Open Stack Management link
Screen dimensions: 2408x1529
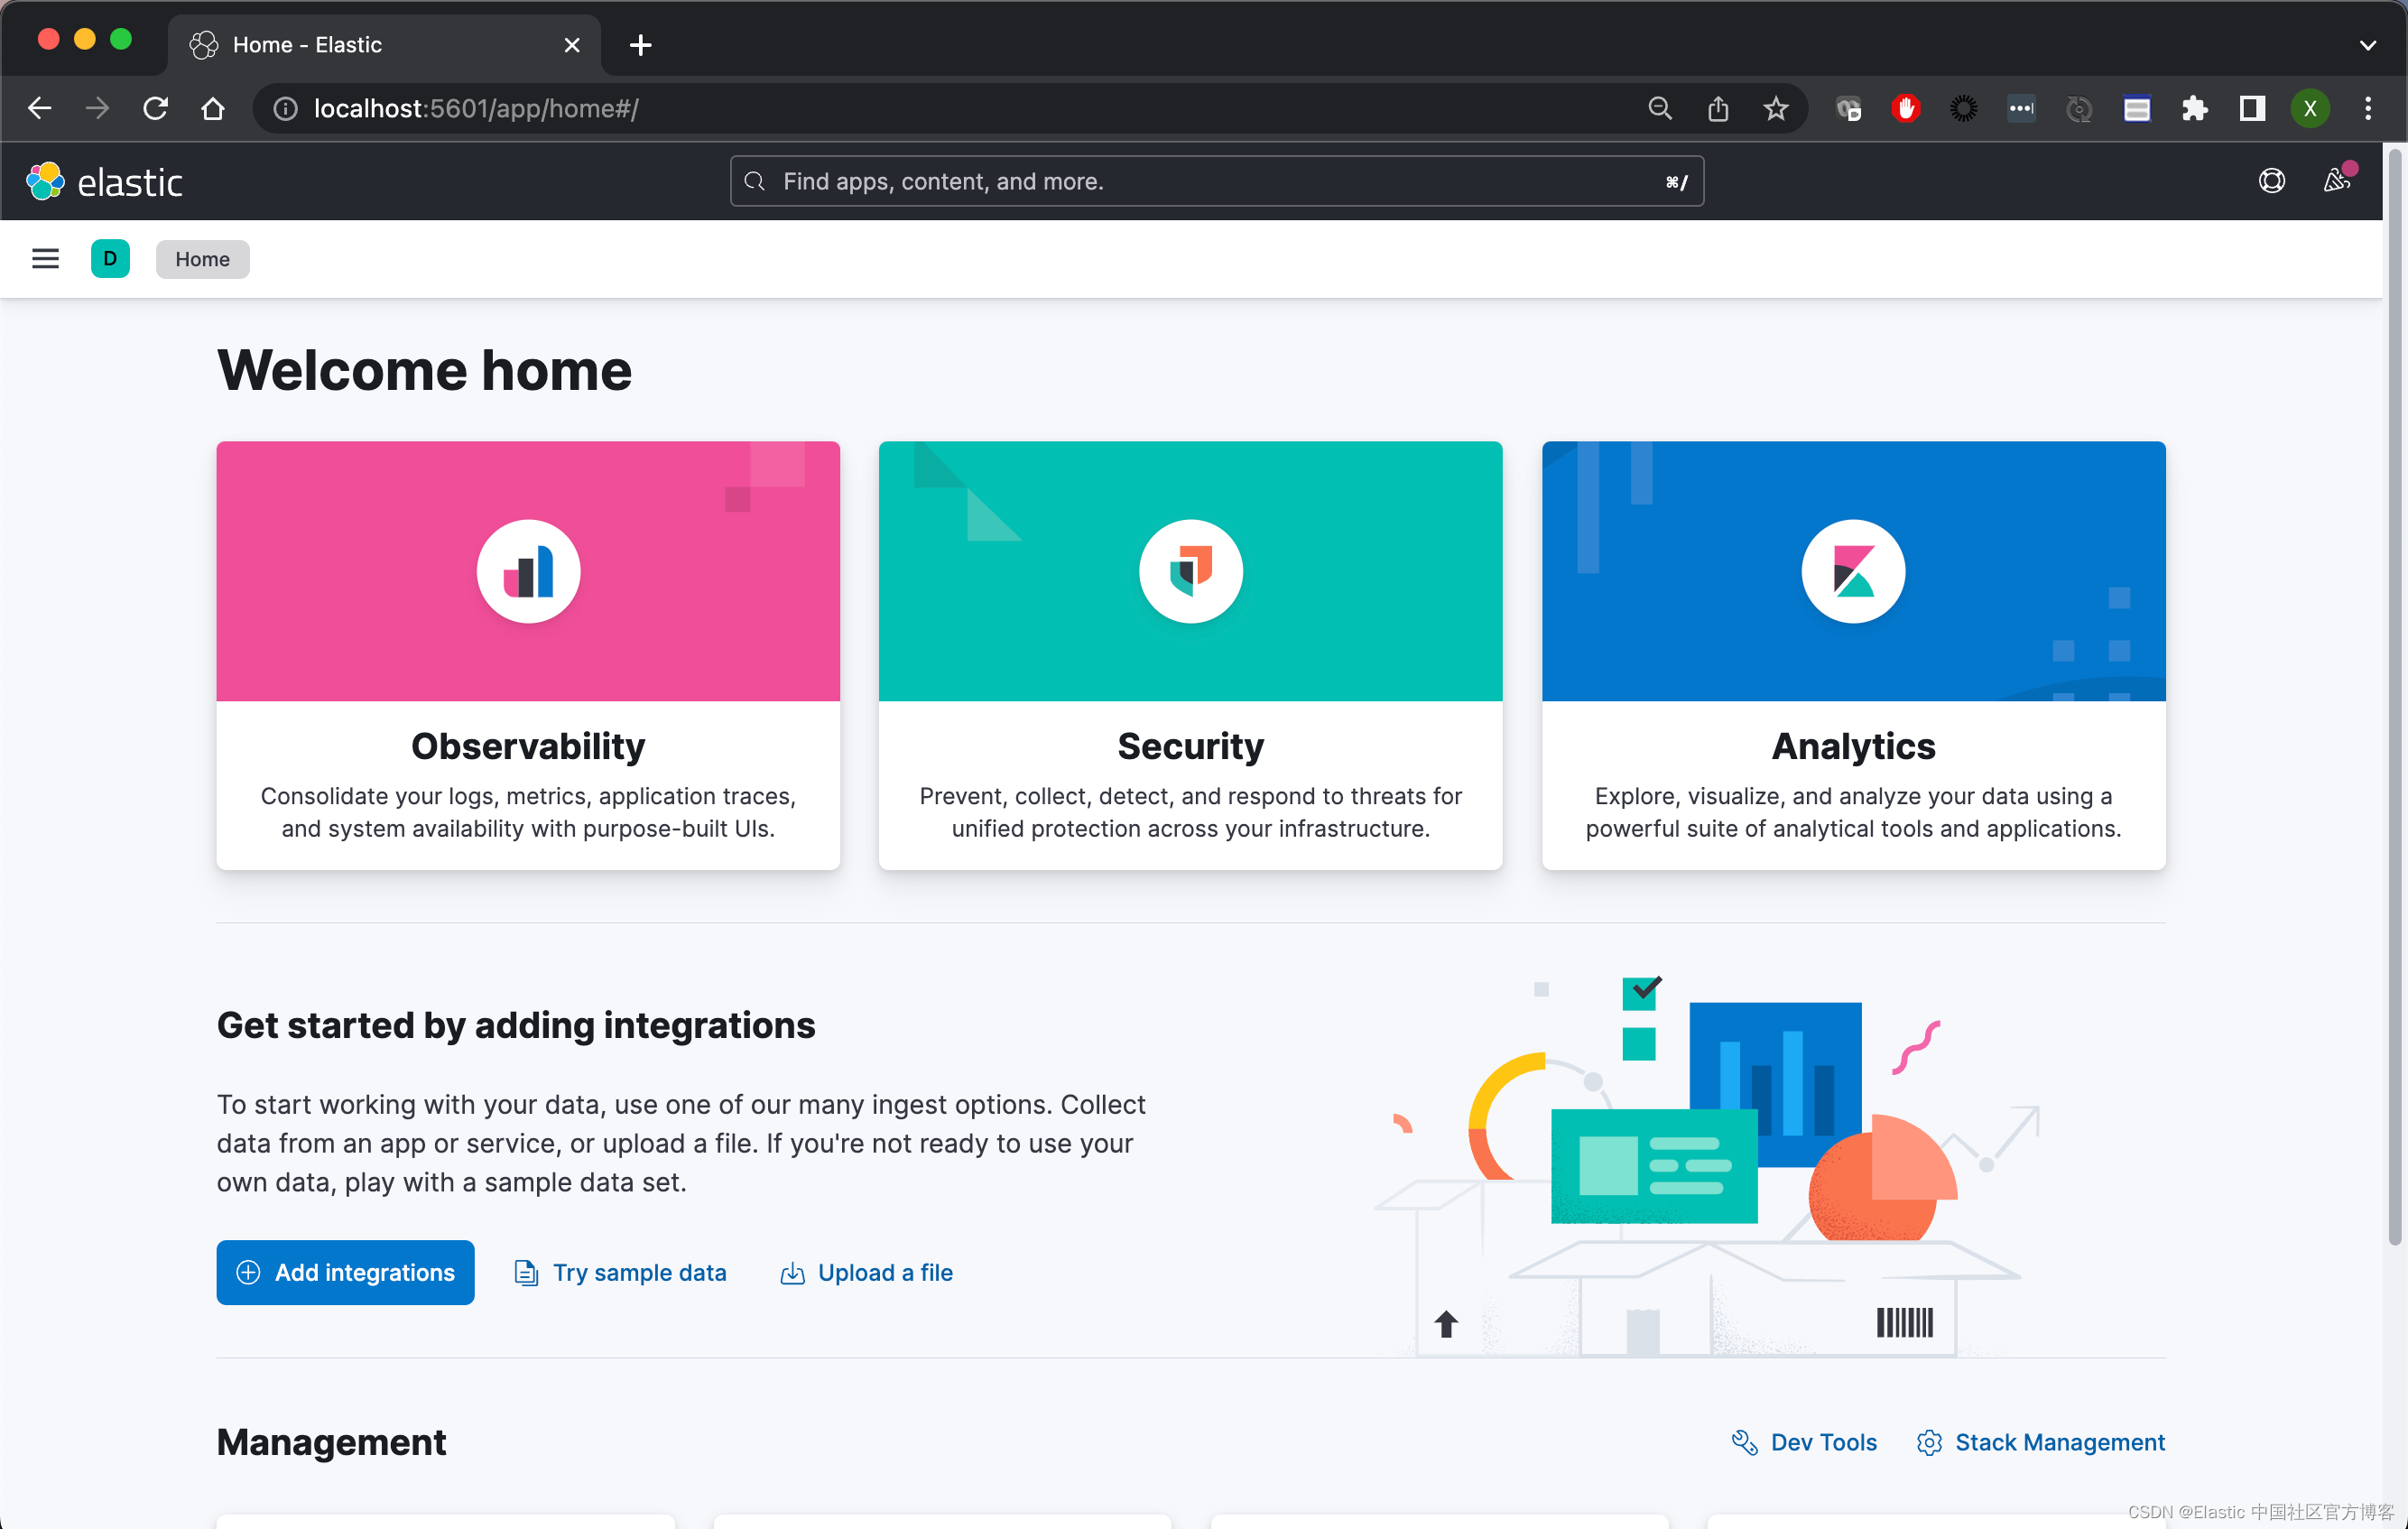[x=2040, y=1442]
